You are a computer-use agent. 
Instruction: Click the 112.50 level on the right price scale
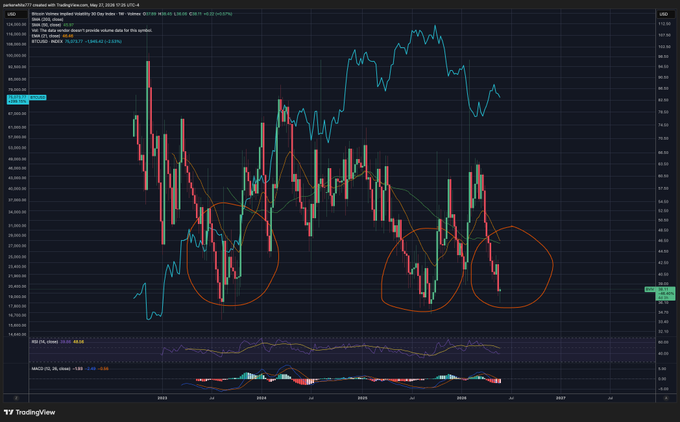pos(664,24)
